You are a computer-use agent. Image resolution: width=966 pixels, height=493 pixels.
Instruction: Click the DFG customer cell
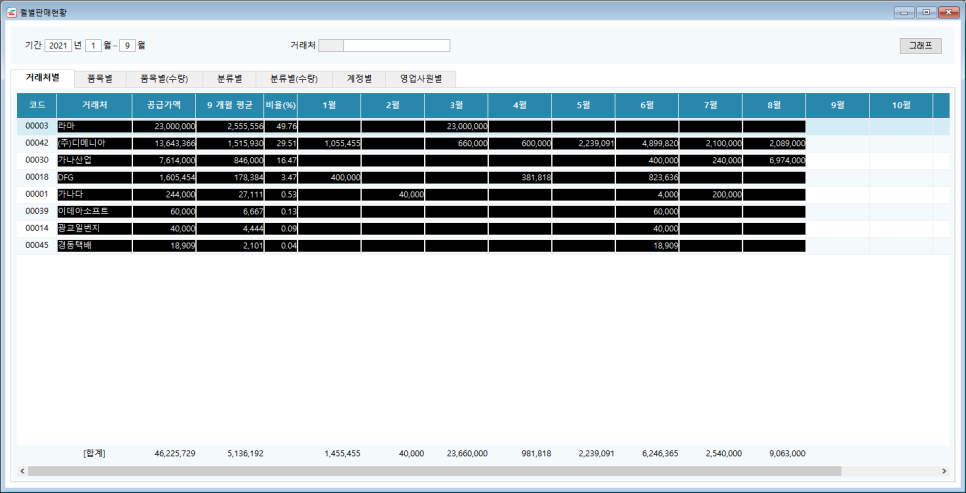point(94,177)
